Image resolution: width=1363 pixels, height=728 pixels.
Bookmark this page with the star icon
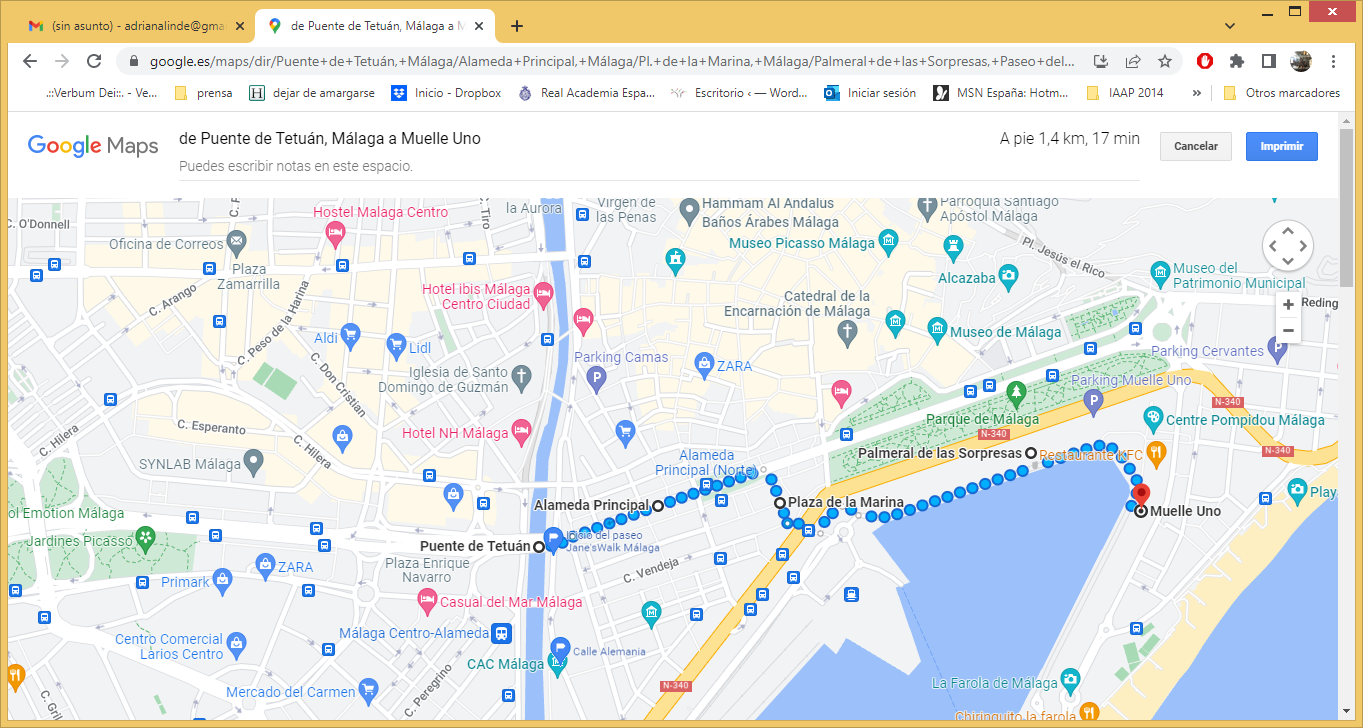pyautogui.click(x=1165, y=61)
